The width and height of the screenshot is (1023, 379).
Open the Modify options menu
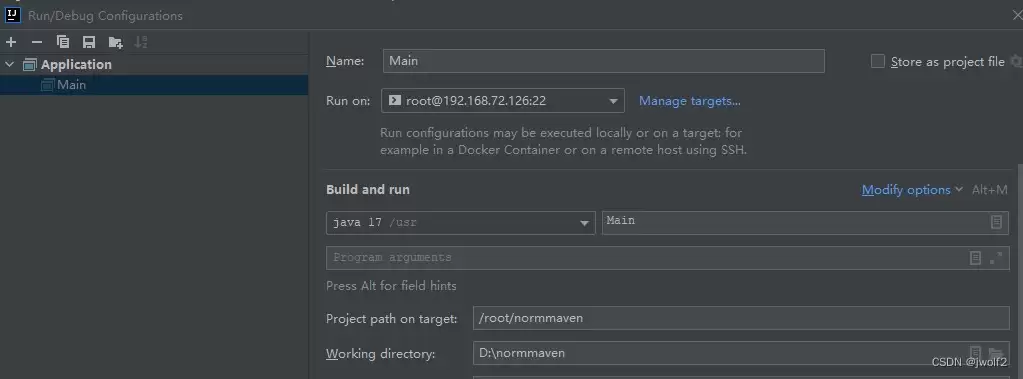[911, 190]
